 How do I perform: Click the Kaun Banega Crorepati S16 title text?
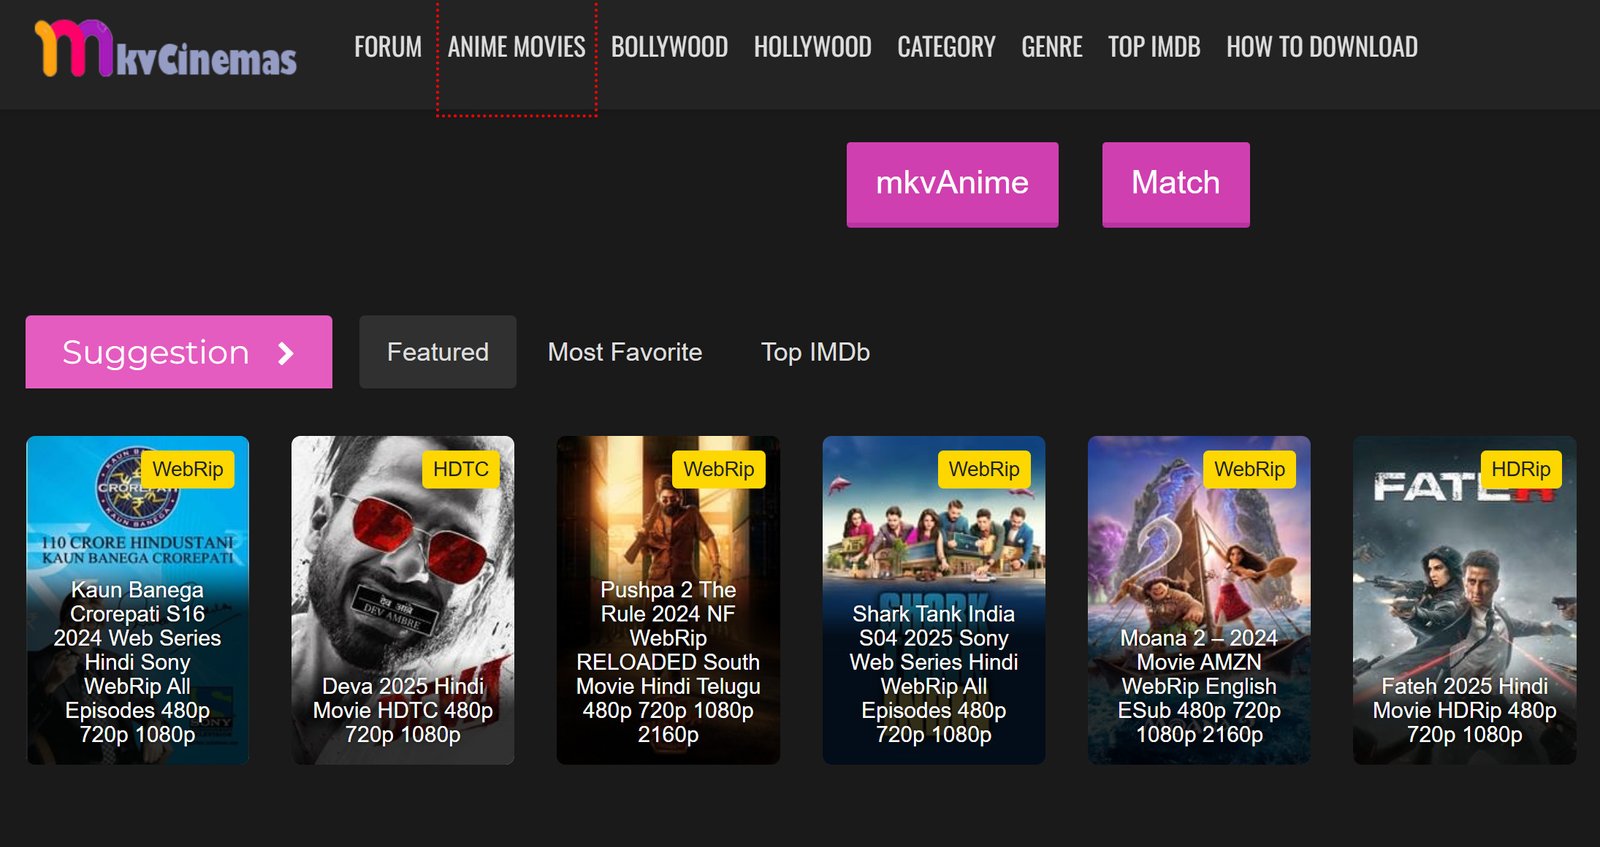tap(138, 662)
